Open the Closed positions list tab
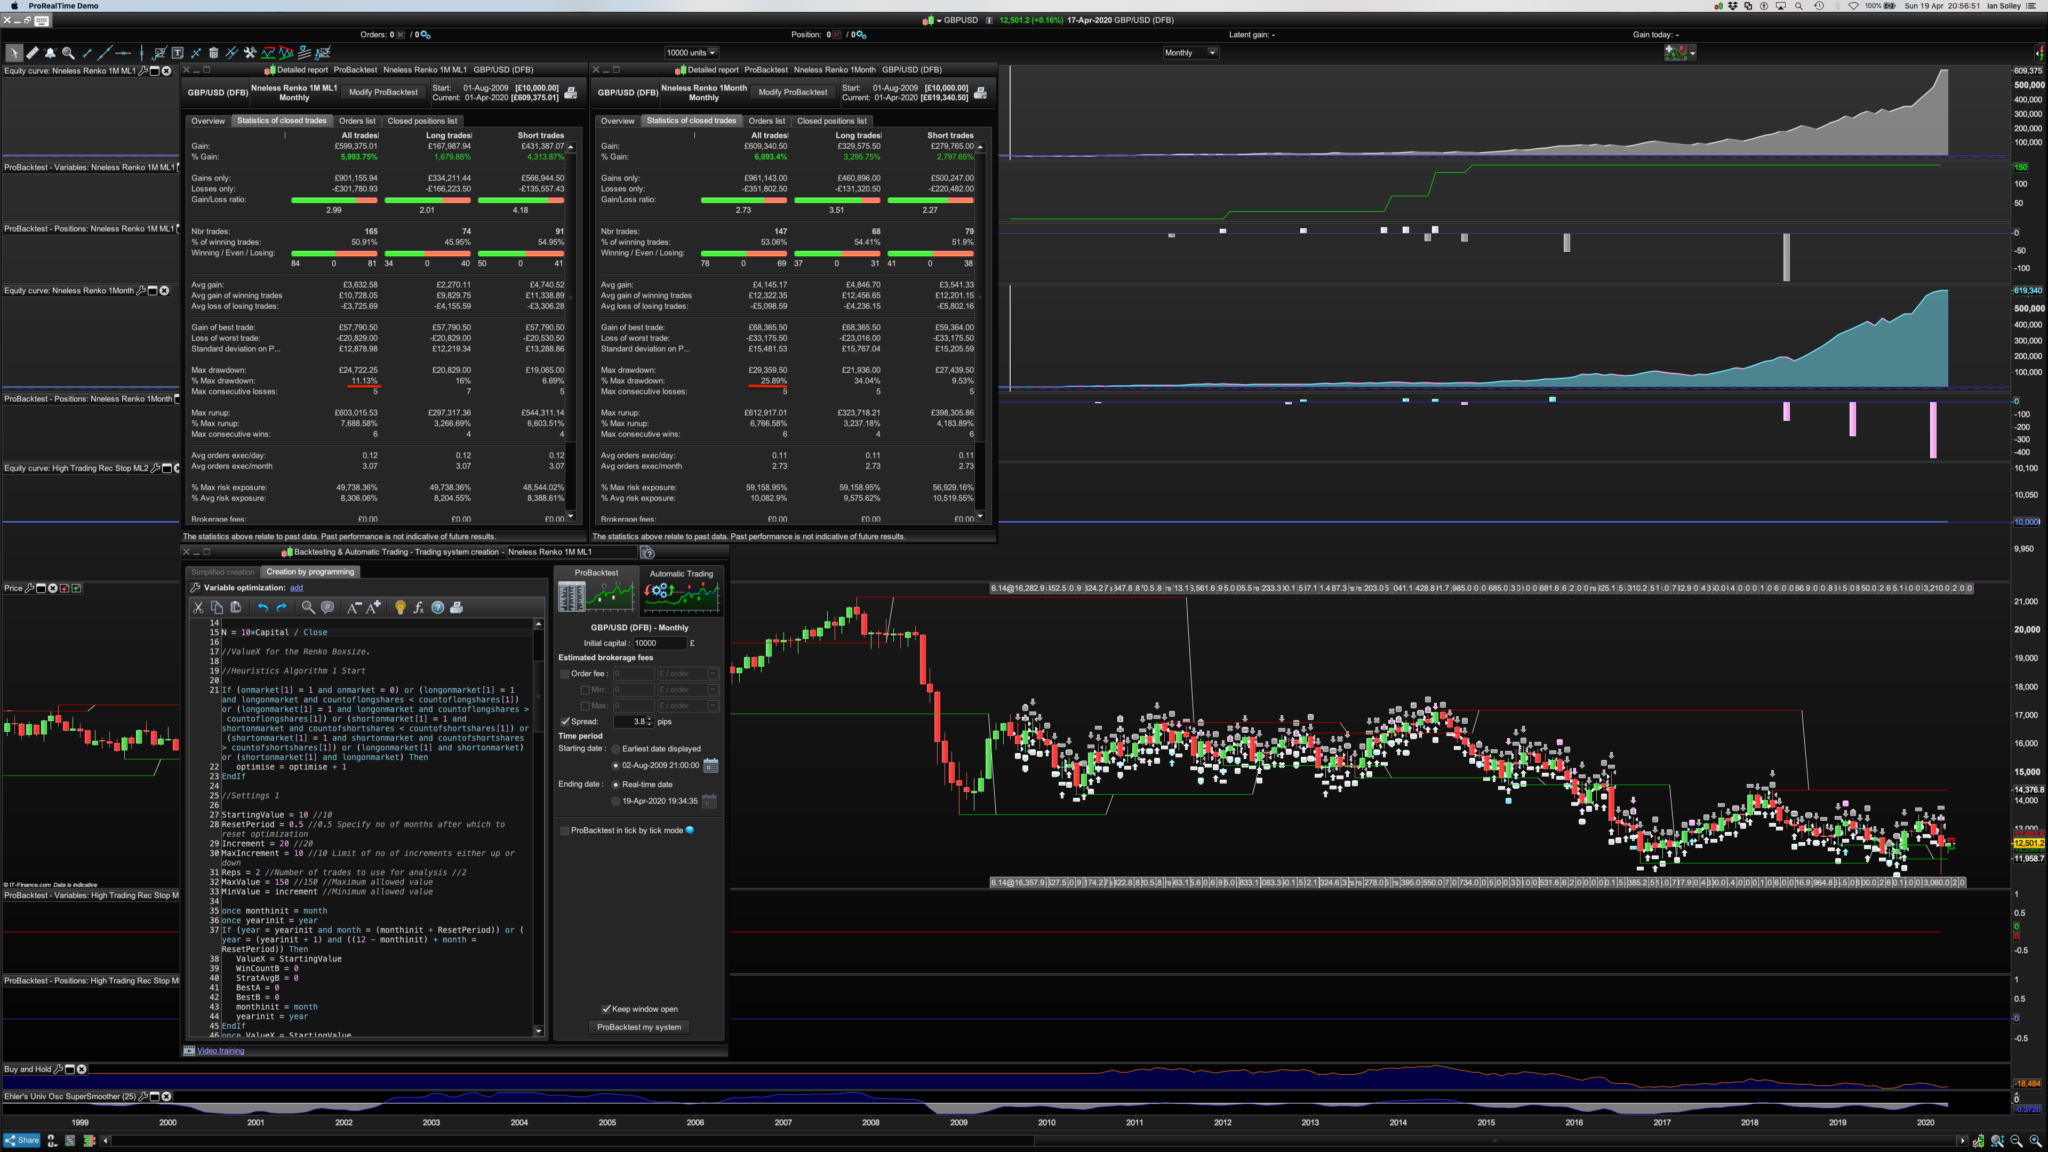This screenshot has width=2048, height=1152. coord(422,121)
